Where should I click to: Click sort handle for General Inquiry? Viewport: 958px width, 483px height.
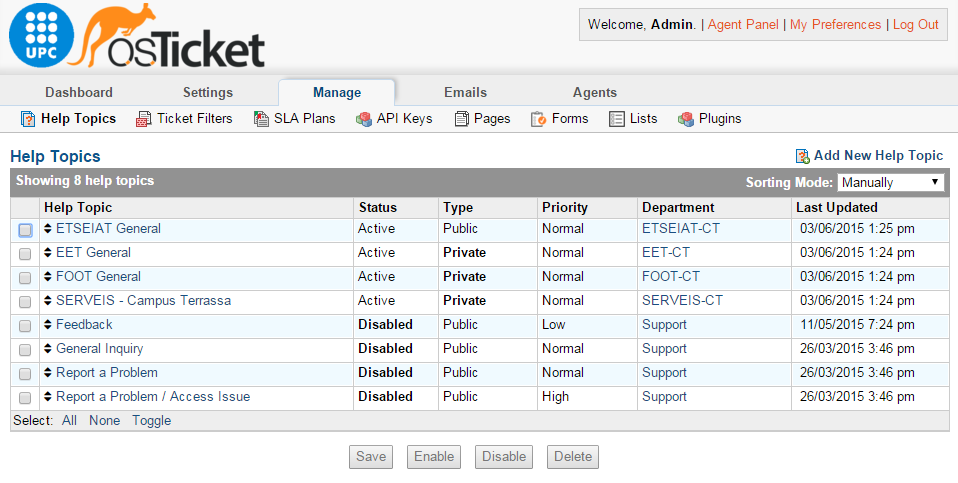click(x=48, y=349)
